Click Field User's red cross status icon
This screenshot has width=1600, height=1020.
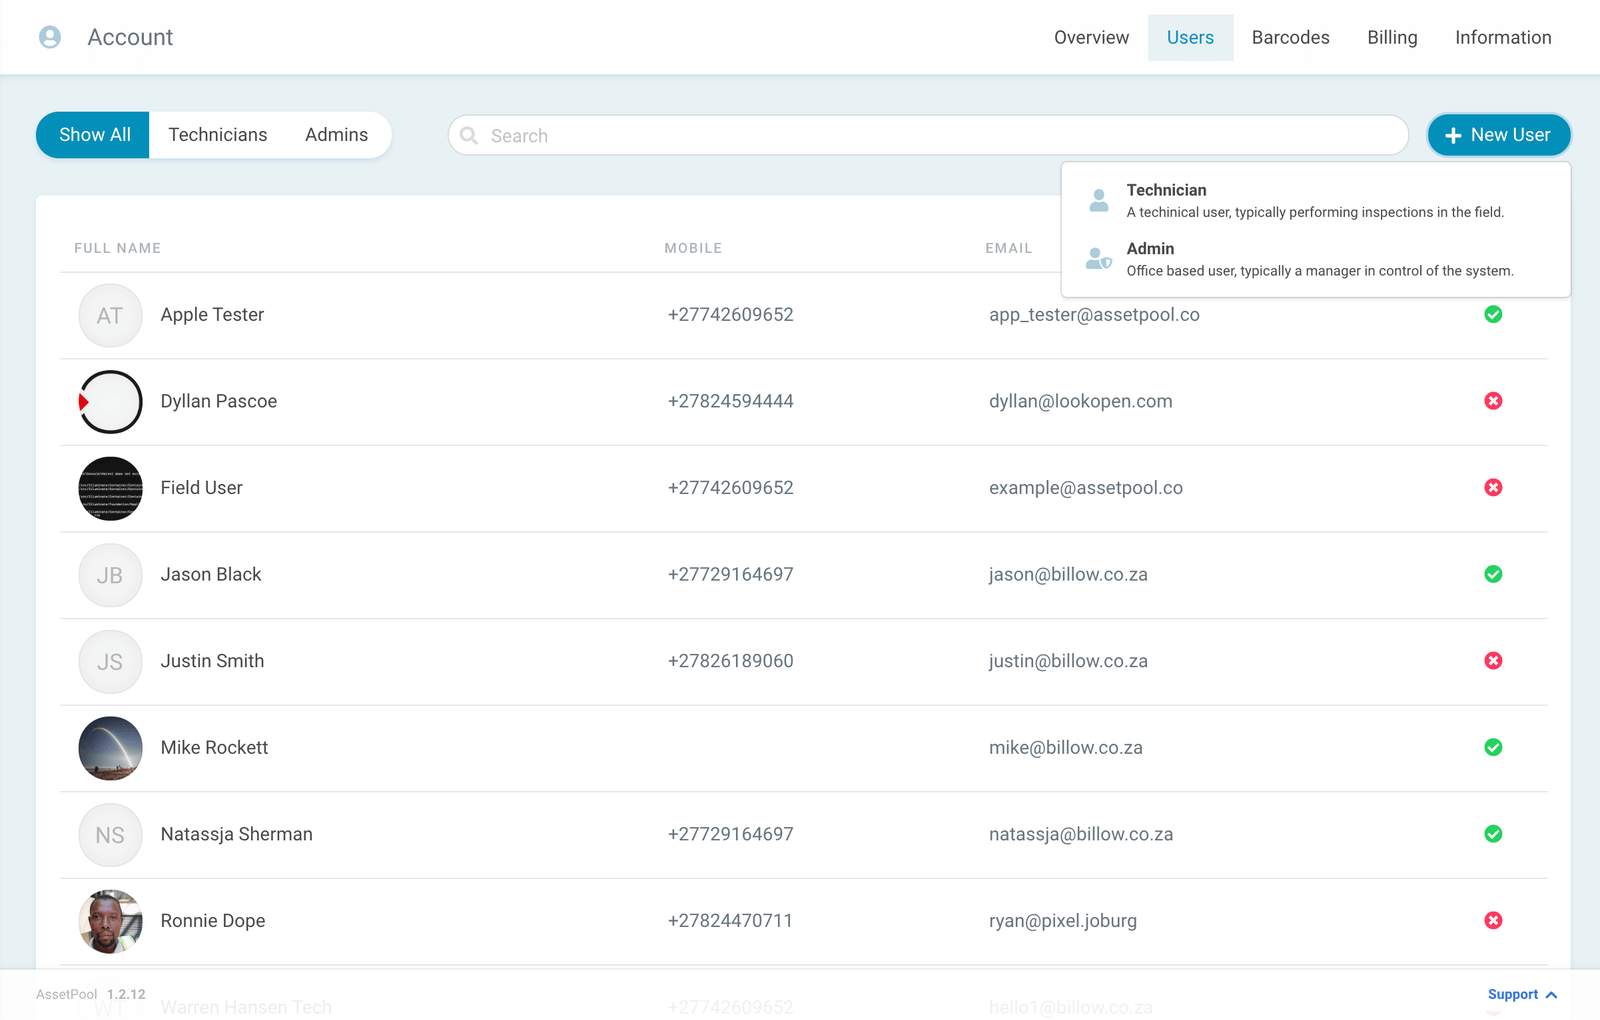[1493, 488]
